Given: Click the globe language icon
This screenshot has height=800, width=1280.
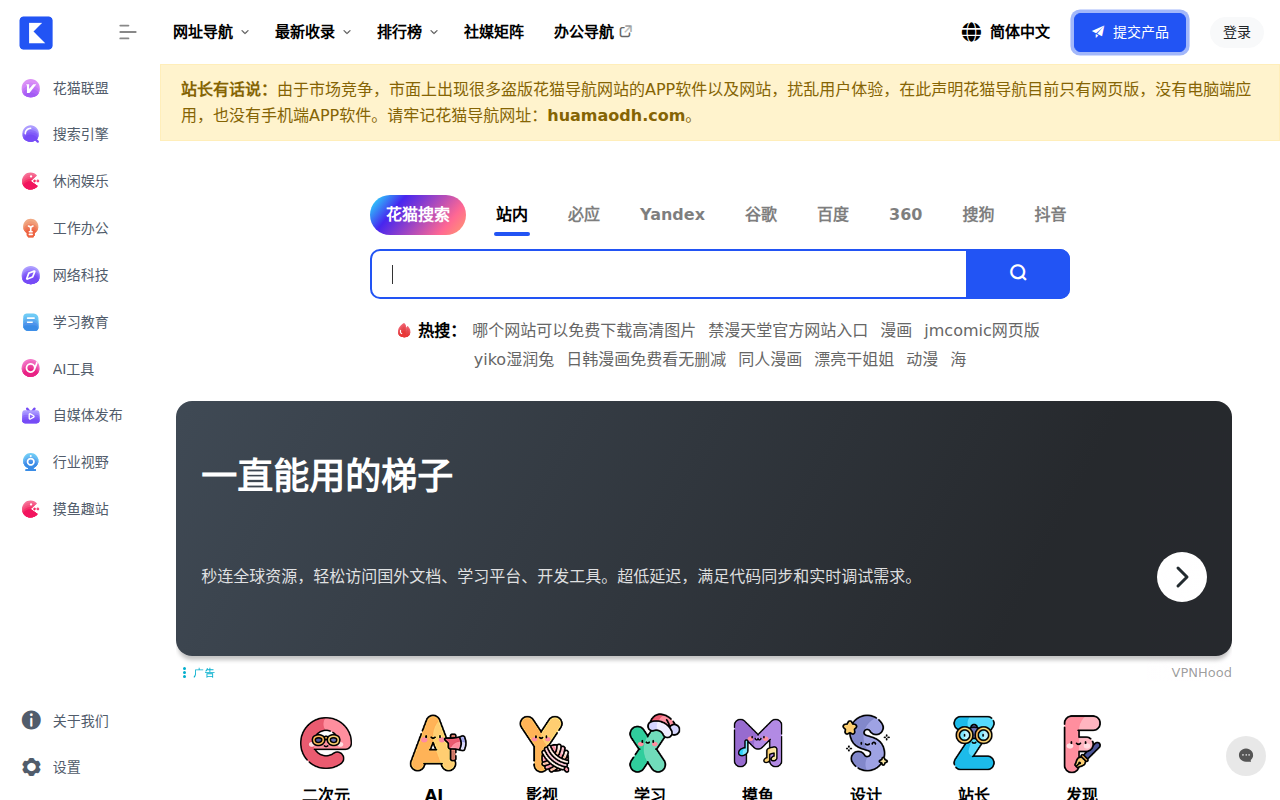Looking at the screenshot, I should [971, 32].
